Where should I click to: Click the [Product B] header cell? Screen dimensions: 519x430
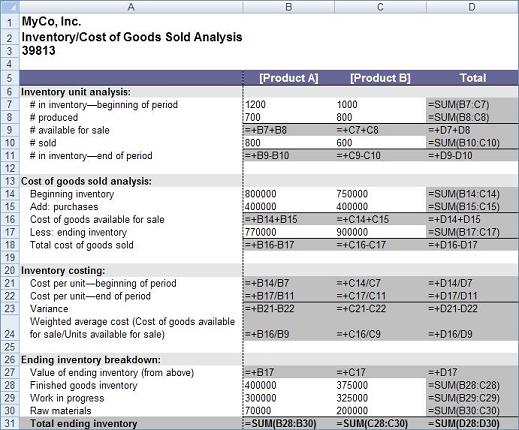[x=380, y=78]
